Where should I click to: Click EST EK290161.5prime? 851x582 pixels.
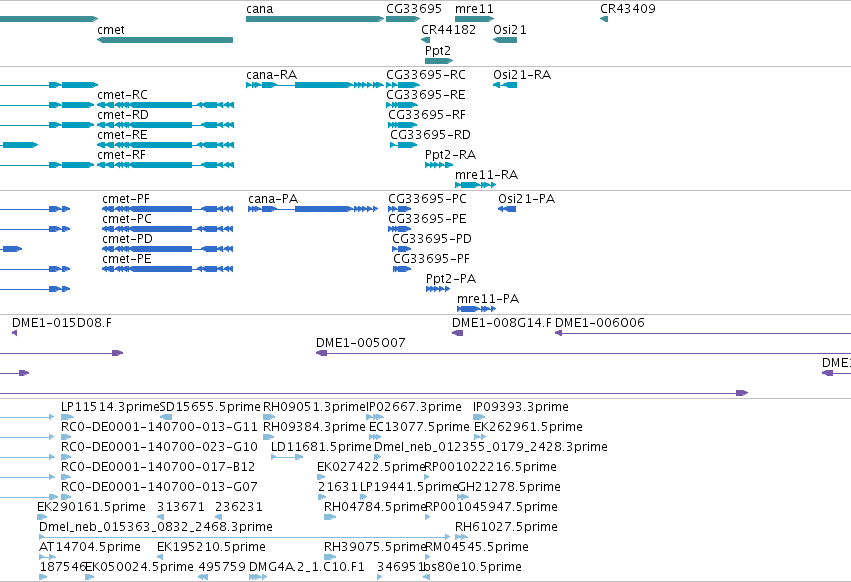point(42,518)
